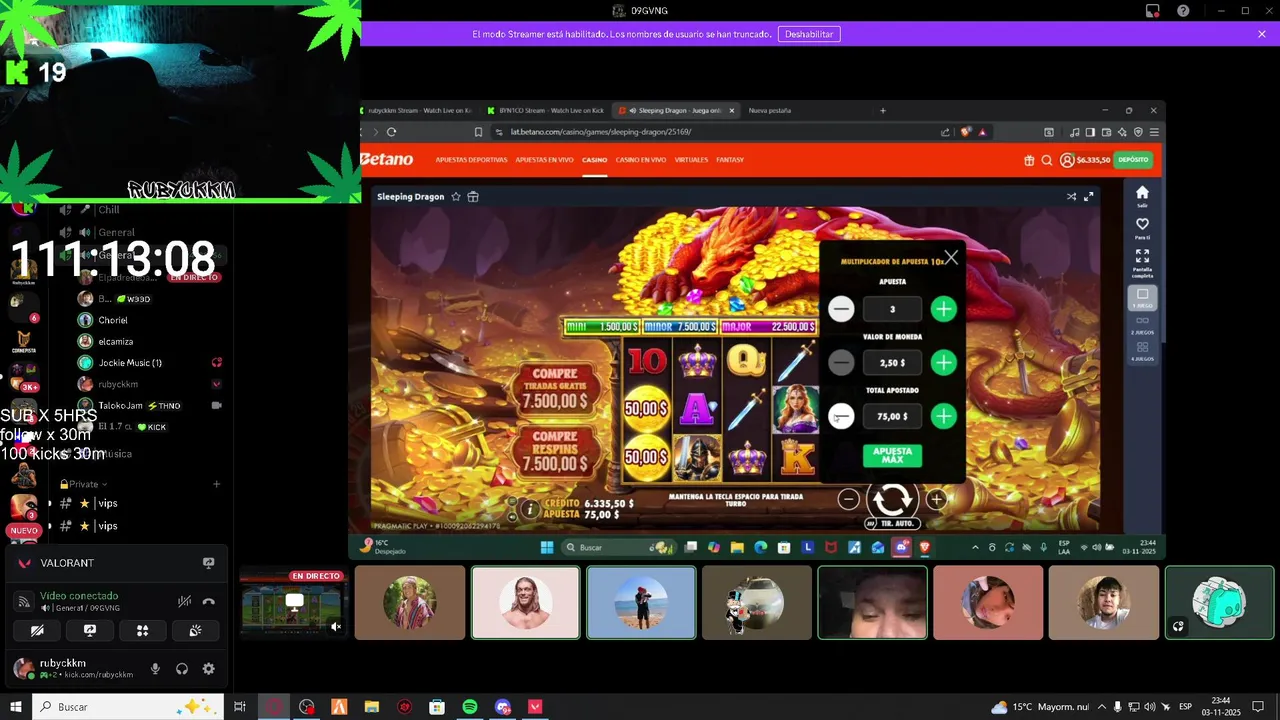Expand the Private channel category
This screenshot has height=720, width=1280.
point(83,484)
